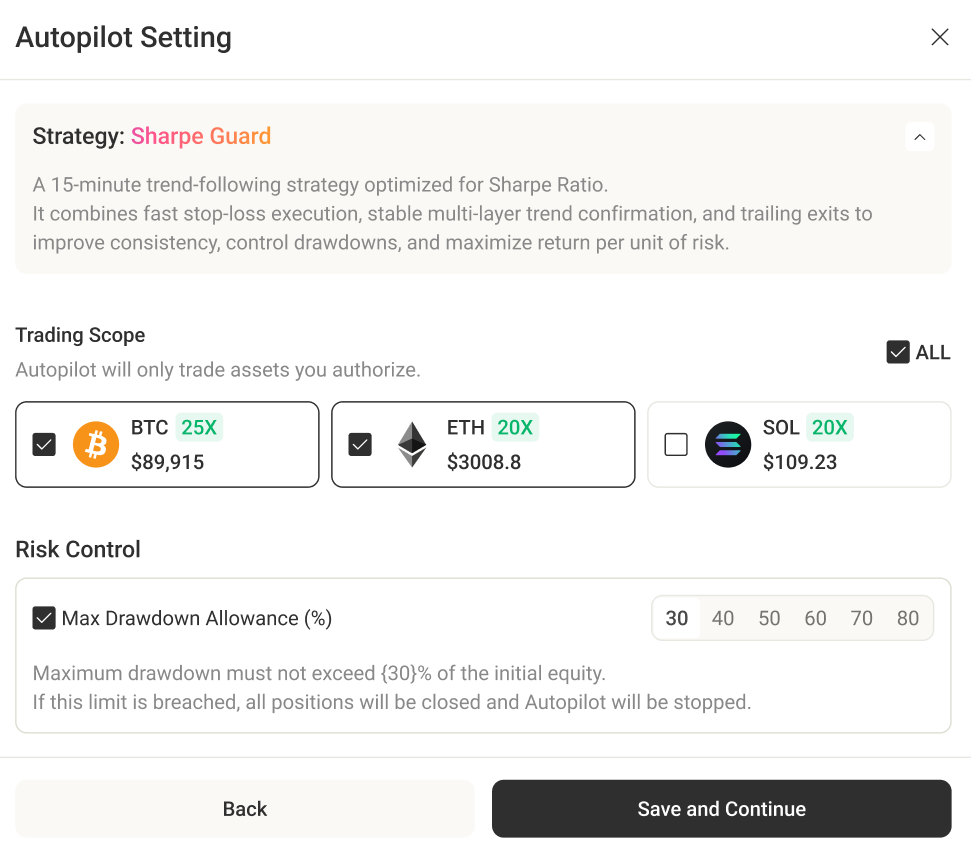Uncheck the BTC asset checkbox
Screen dimensions: 971x854
(x=44, y=444)
